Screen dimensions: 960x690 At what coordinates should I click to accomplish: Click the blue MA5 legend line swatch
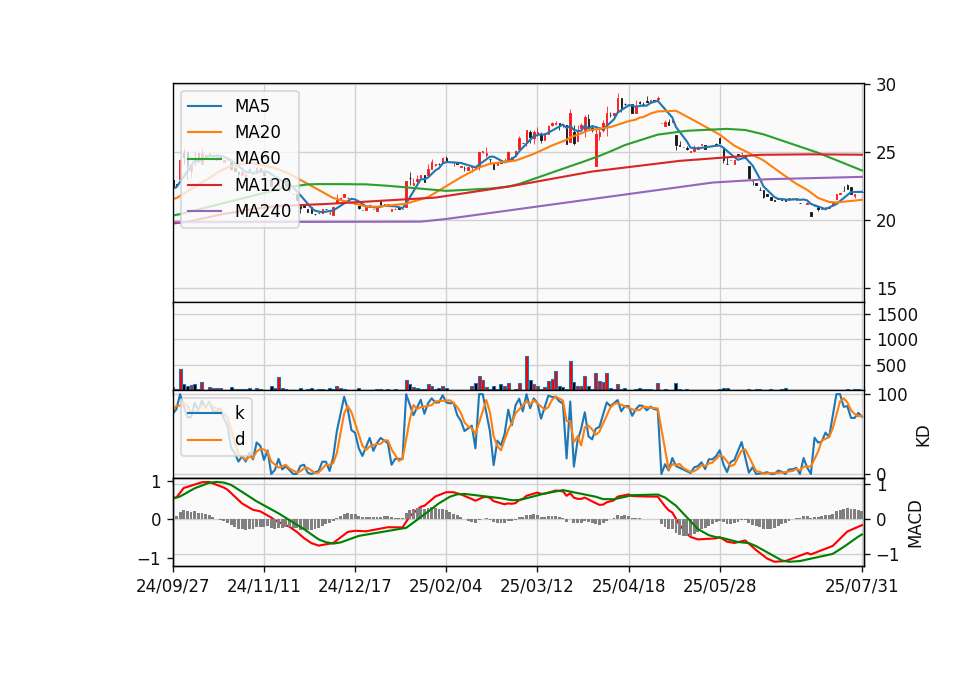[x=204, y=106]
